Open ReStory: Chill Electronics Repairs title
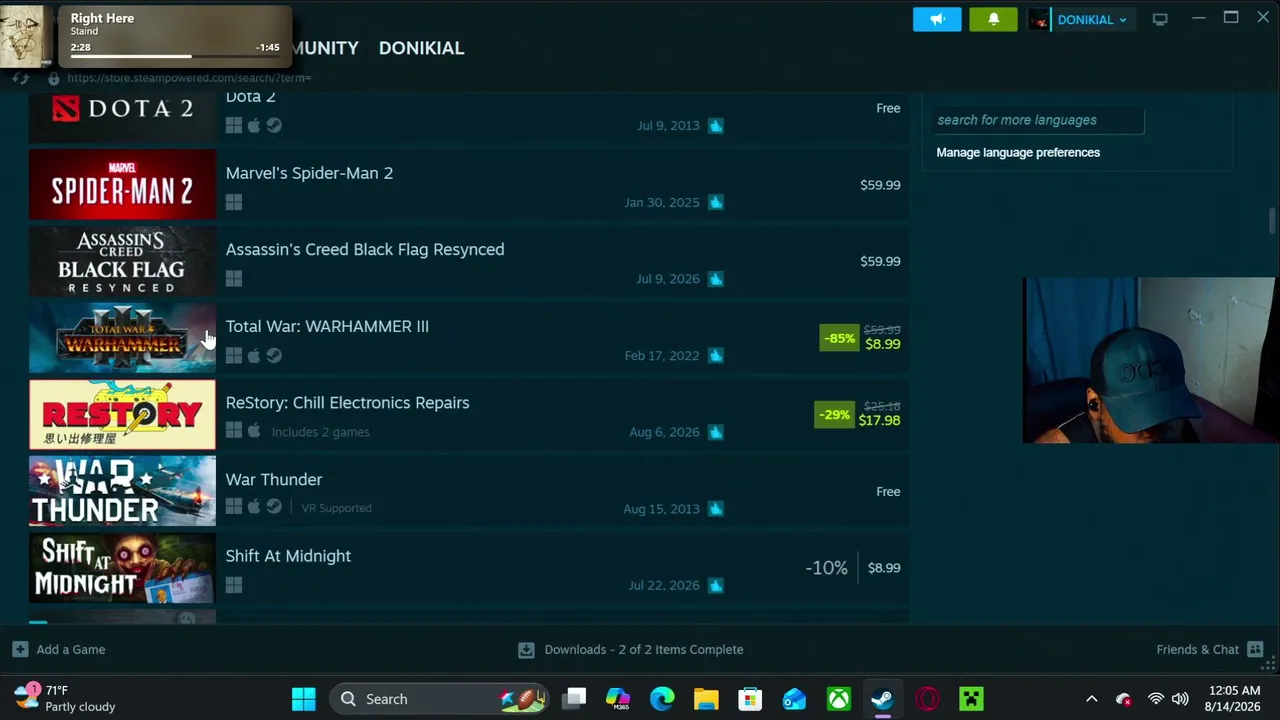Image resolution: width=1280 pixels, height=720 pixels. point(347,402)
